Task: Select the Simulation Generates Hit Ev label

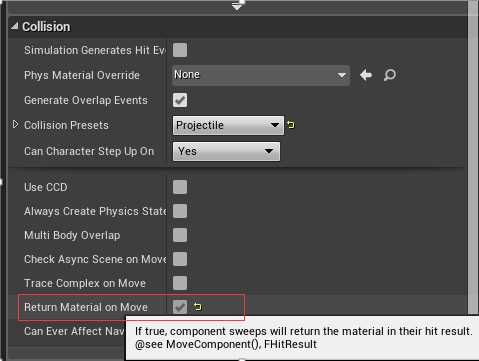Action: click(x=95, y=50)
